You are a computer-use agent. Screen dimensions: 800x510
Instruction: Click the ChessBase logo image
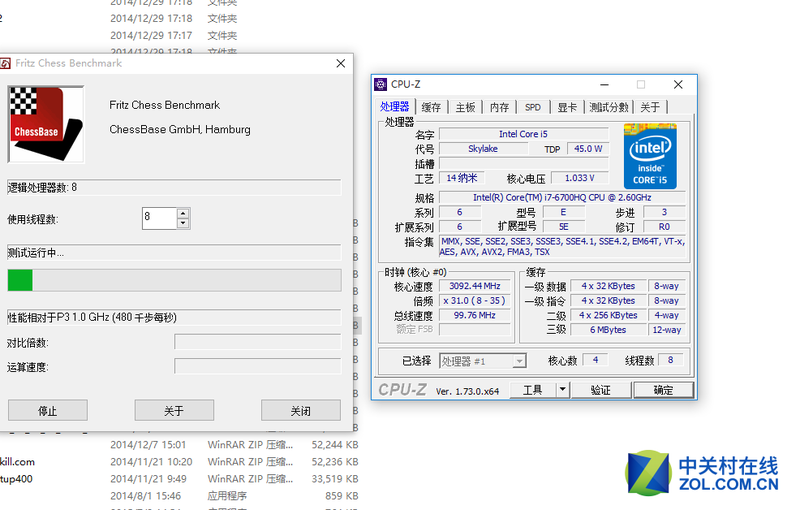coord(46,124)
